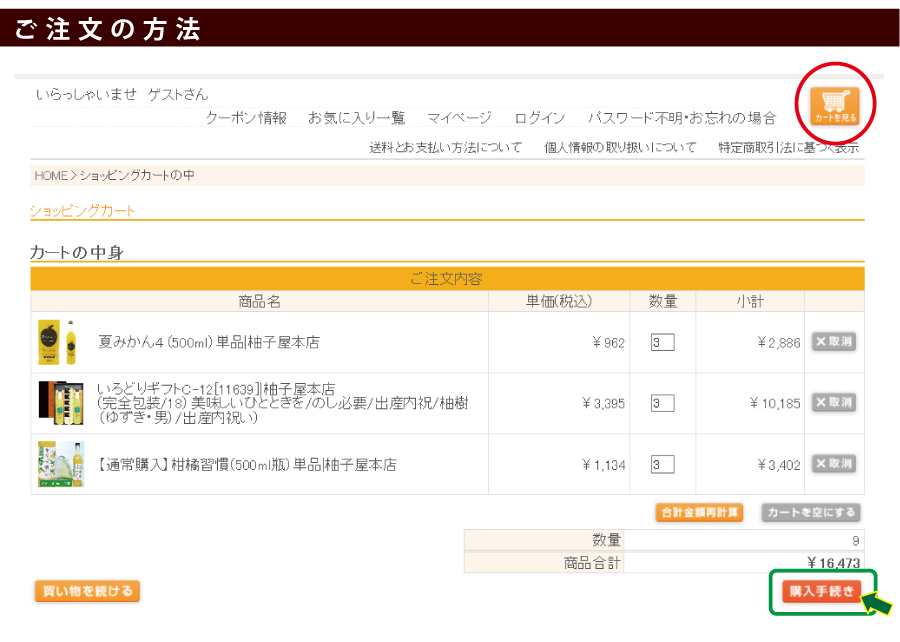
Task: Cancel the 夏みかん4 item with 取消 button
Action: (833, 342)
